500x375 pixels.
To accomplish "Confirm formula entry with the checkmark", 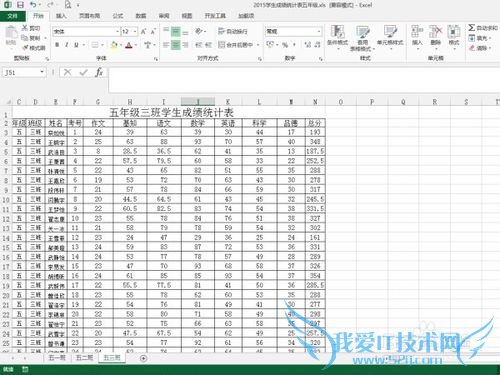I will [84, 72].
